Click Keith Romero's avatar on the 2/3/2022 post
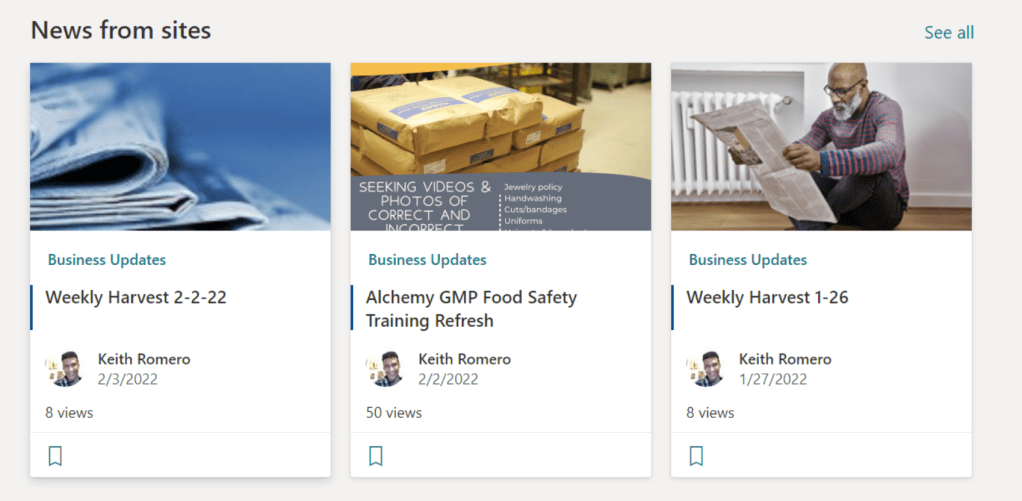 [x=65, y=369]
